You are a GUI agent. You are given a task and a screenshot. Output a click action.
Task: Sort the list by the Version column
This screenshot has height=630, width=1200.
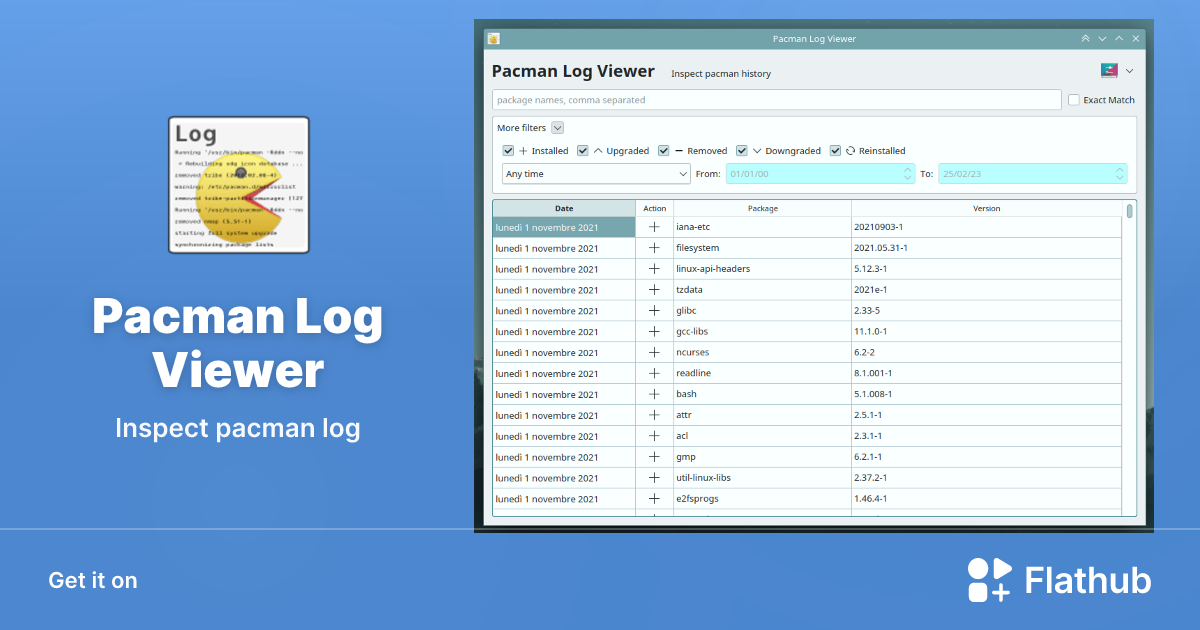(987, 208)
